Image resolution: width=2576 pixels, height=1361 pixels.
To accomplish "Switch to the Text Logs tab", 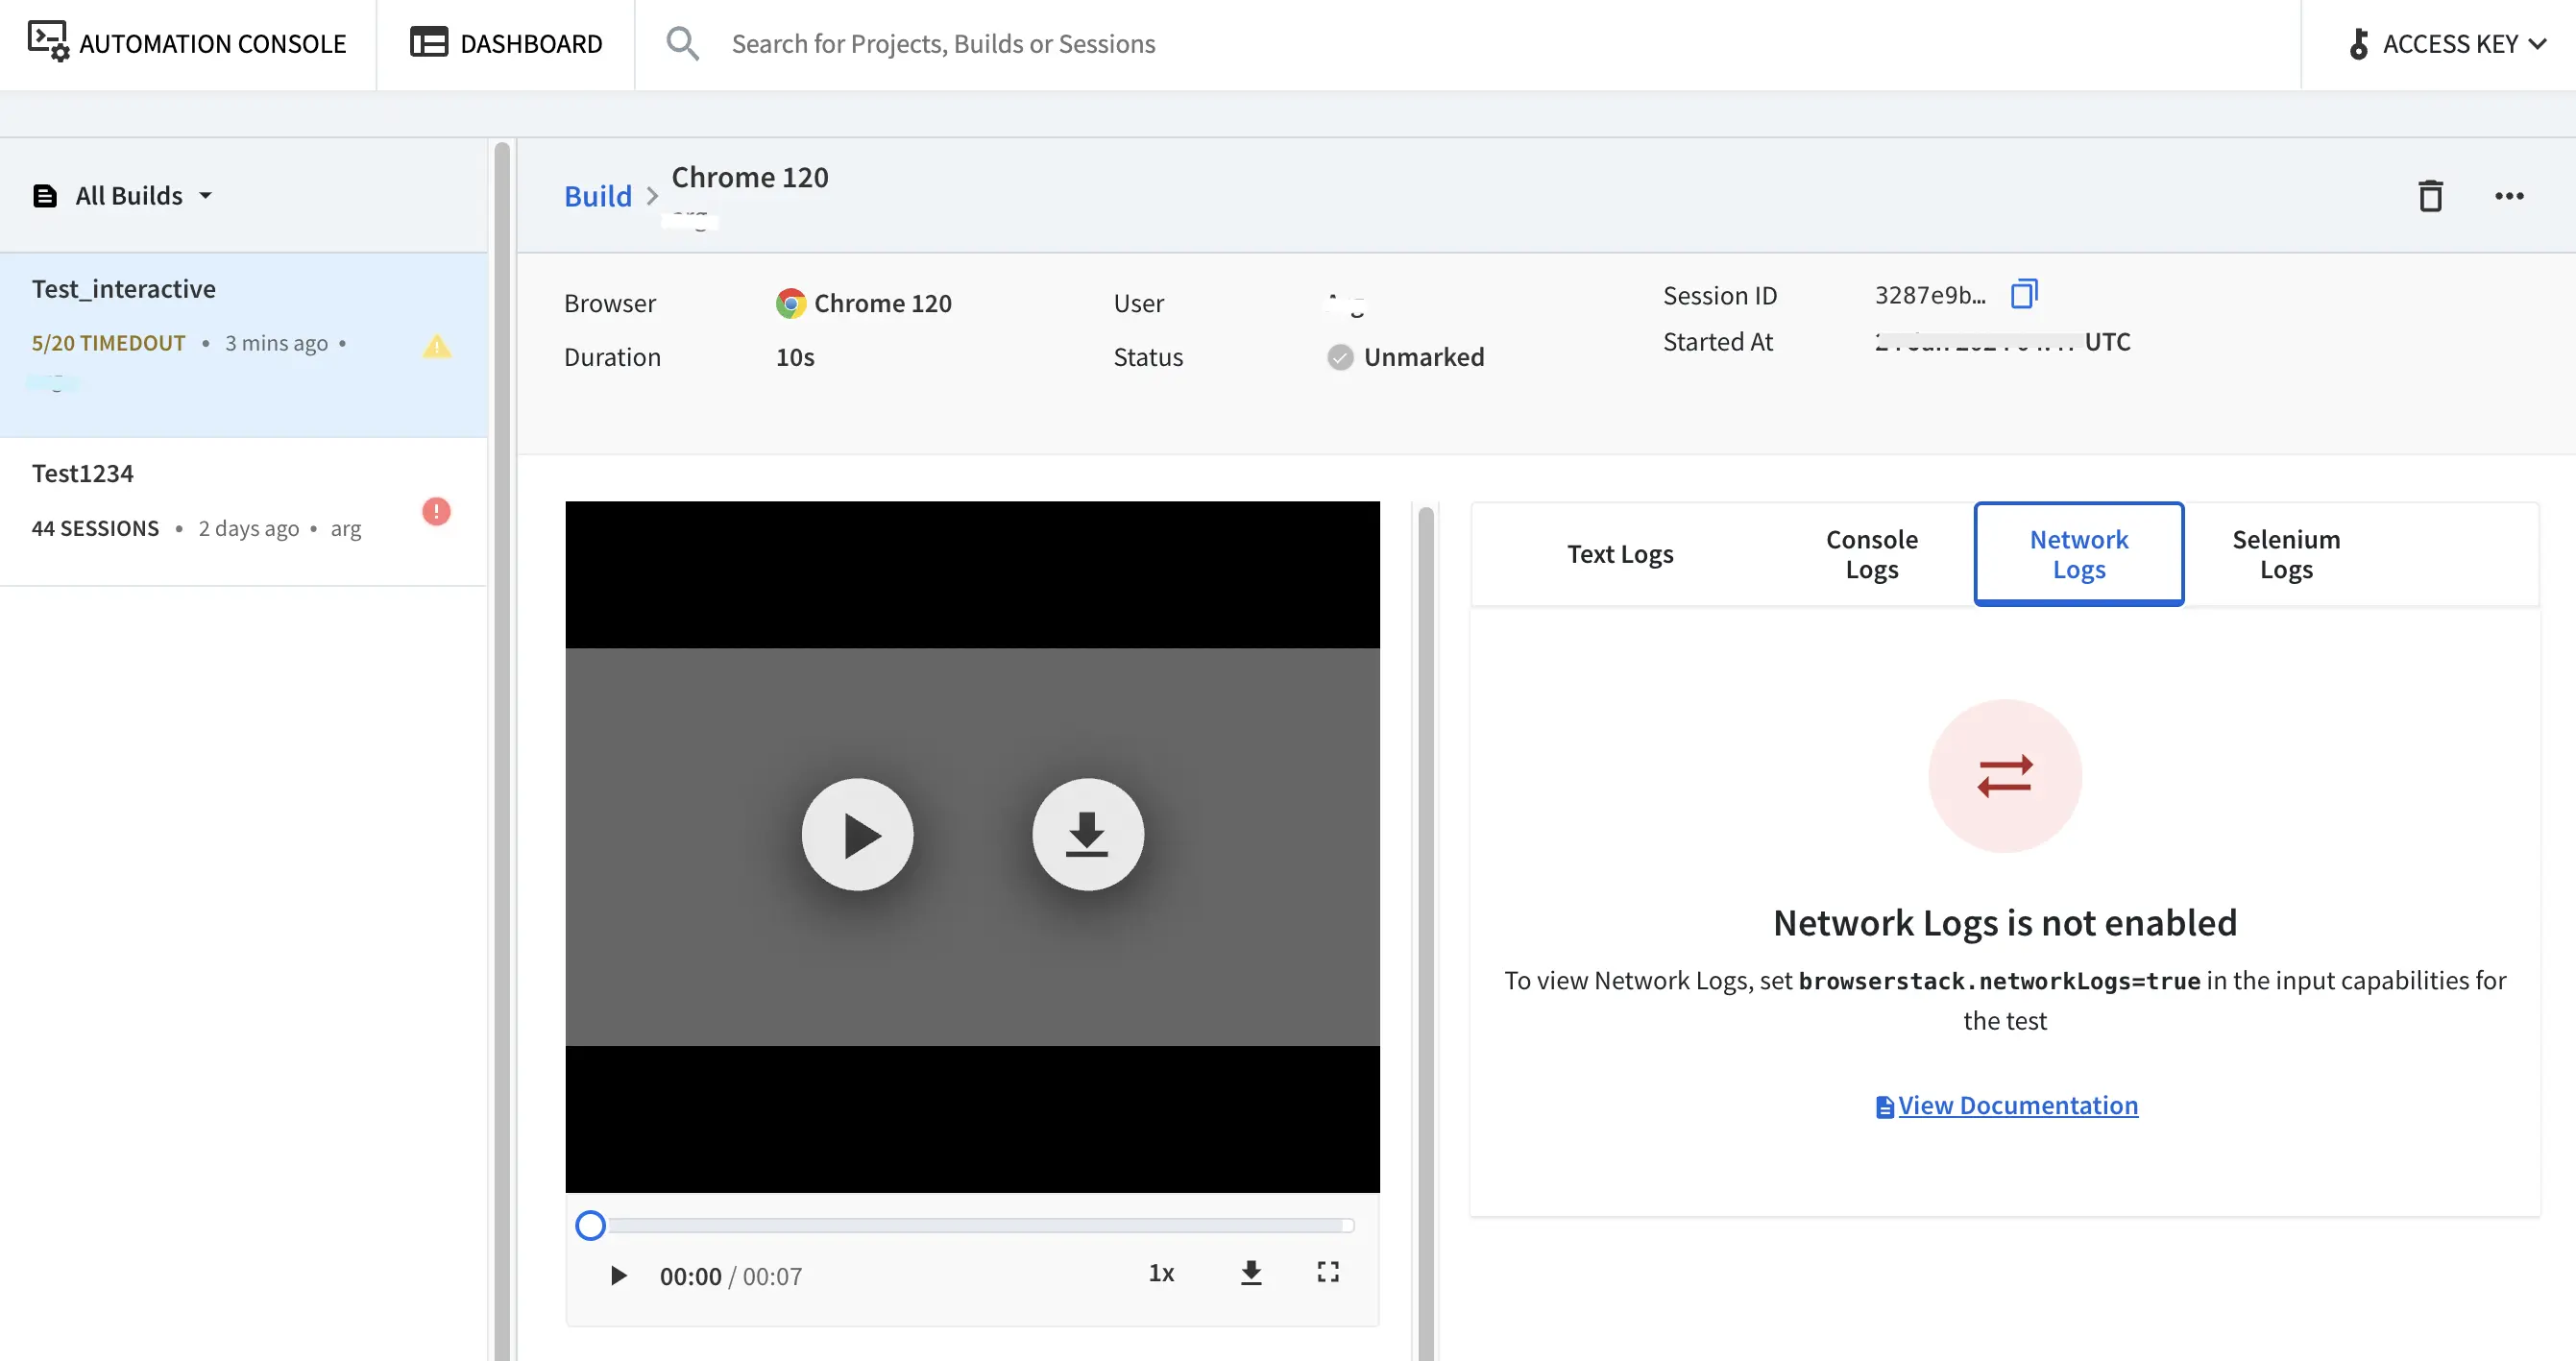I will click(x=1619, y=554).
